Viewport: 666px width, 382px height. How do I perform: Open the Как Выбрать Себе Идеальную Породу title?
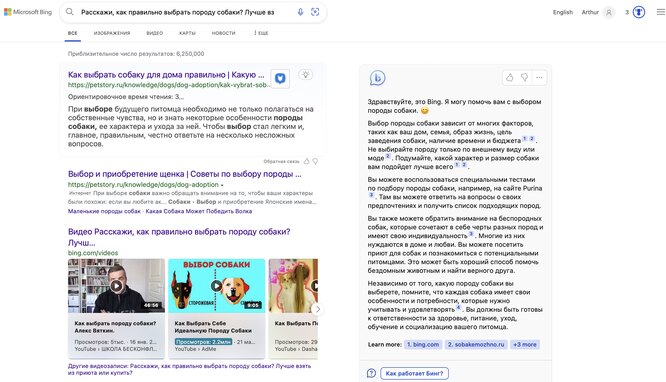(213, 327)
